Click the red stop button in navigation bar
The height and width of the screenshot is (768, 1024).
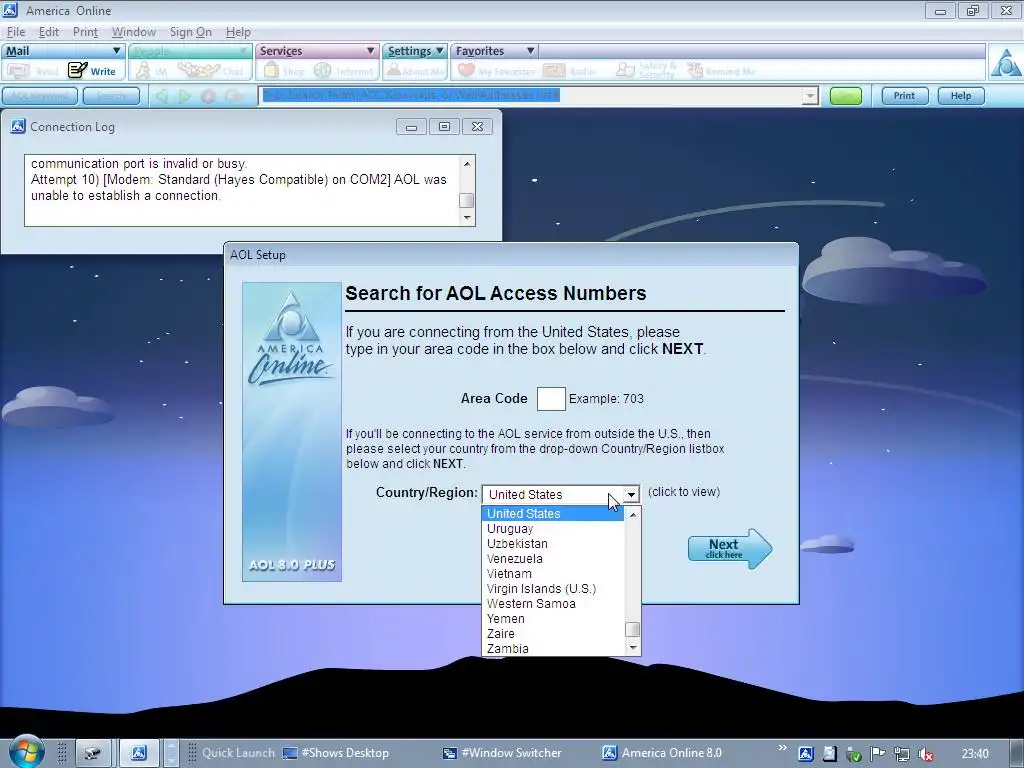click(208, 96)
